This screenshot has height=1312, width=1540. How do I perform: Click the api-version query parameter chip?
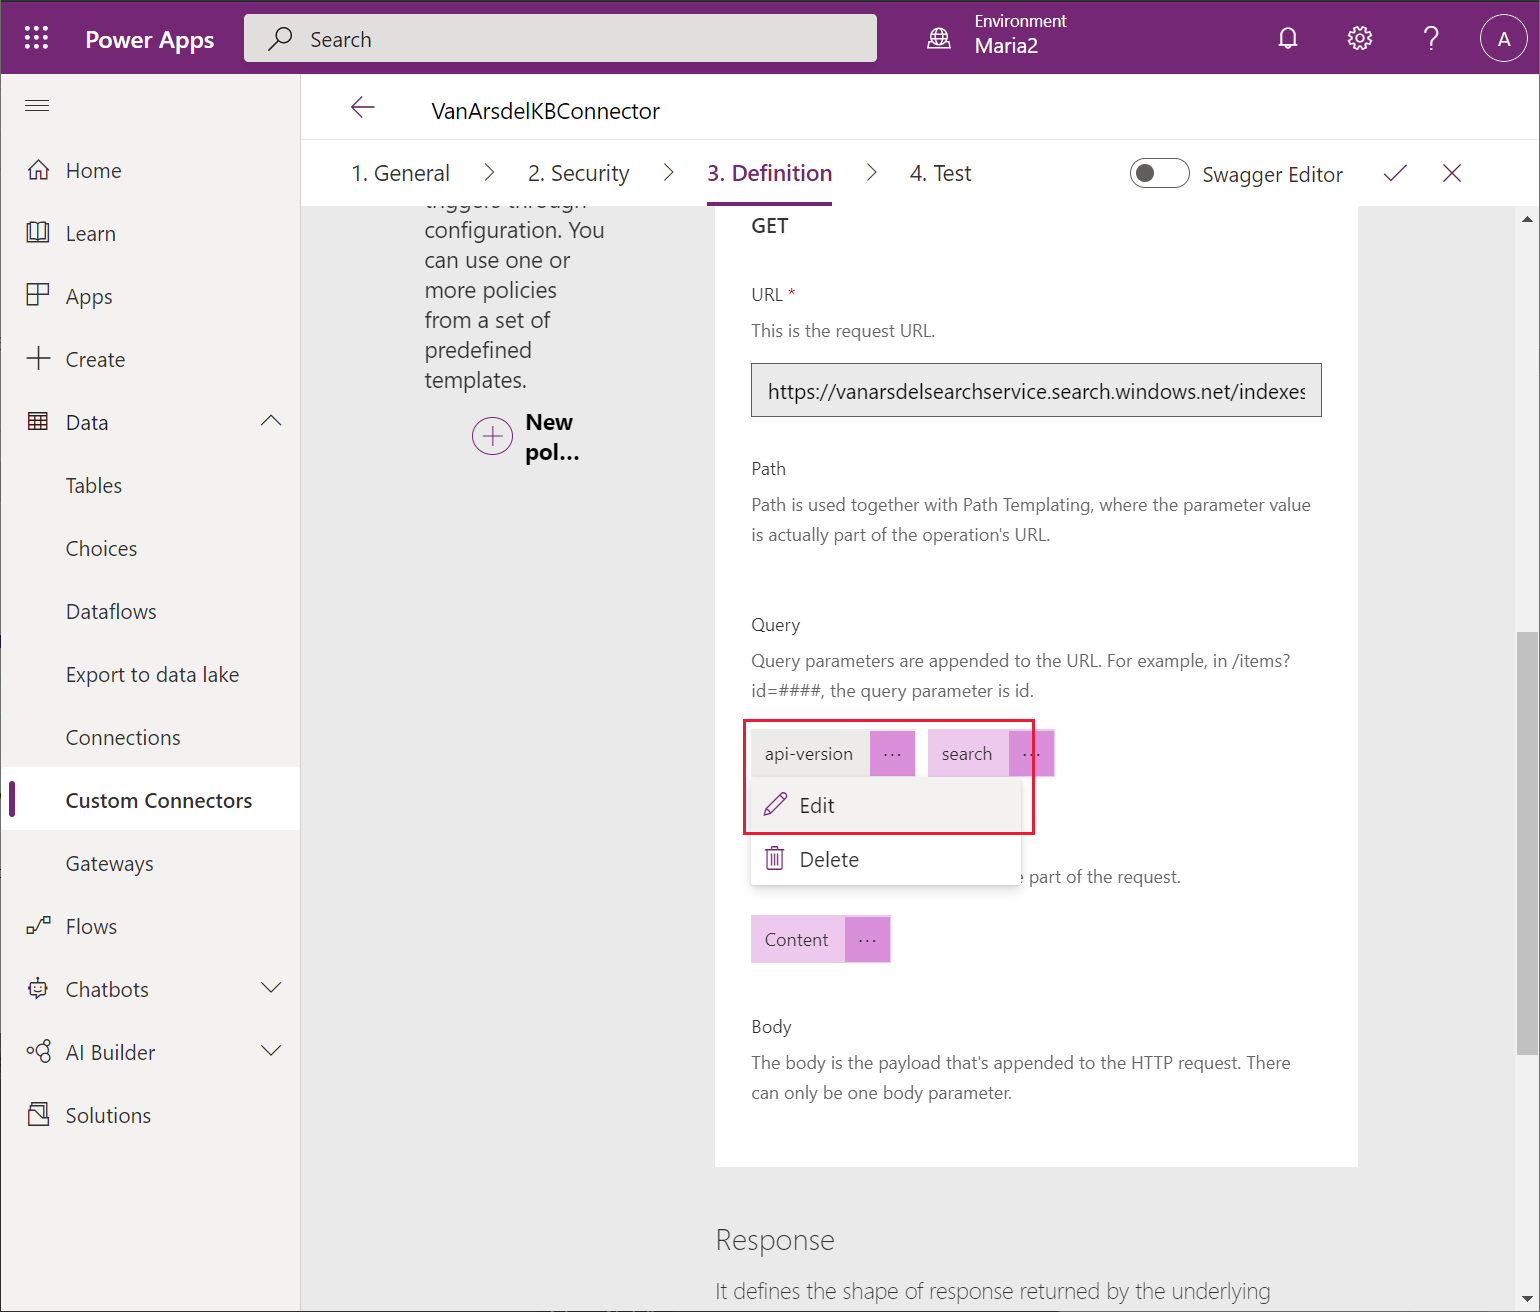point(809,753)
